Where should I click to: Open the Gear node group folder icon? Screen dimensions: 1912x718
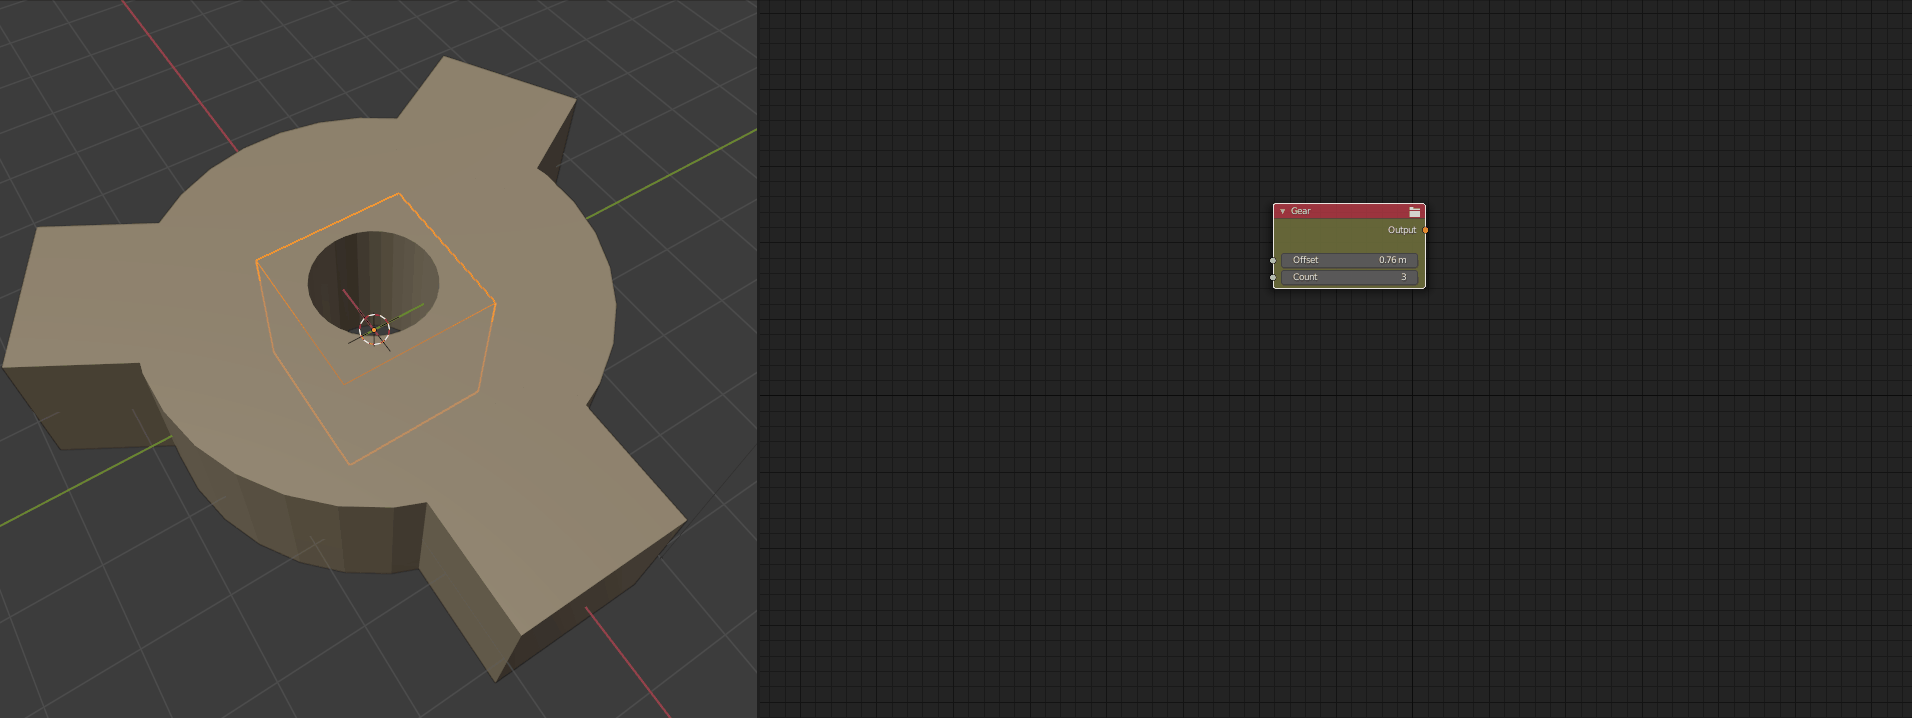coord(1414,211)
